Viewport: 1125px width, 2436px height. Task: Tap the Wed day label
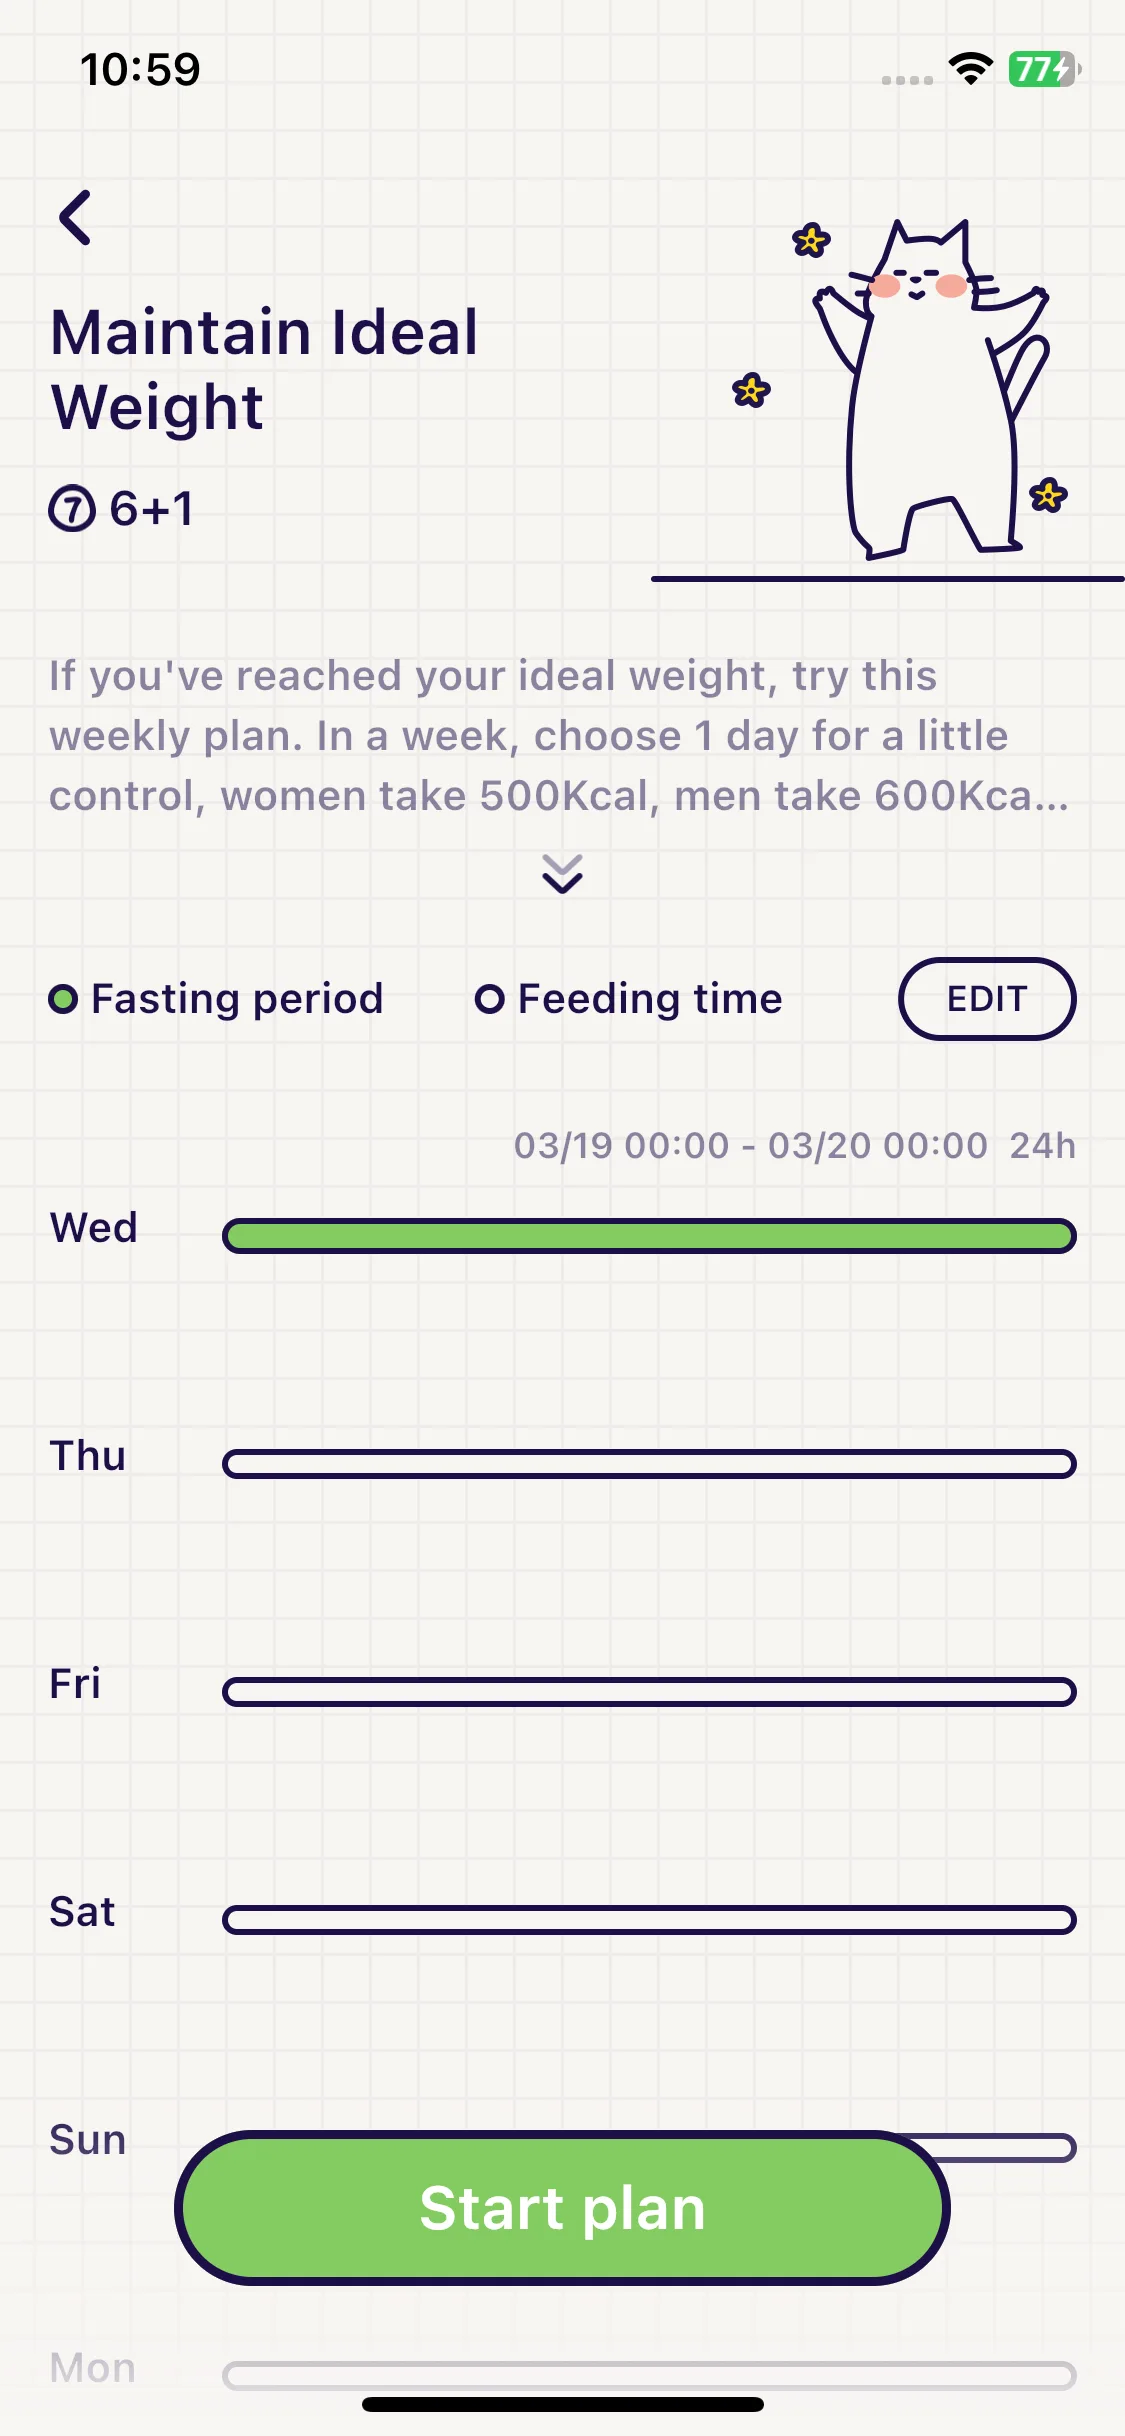coord(93,1228)
